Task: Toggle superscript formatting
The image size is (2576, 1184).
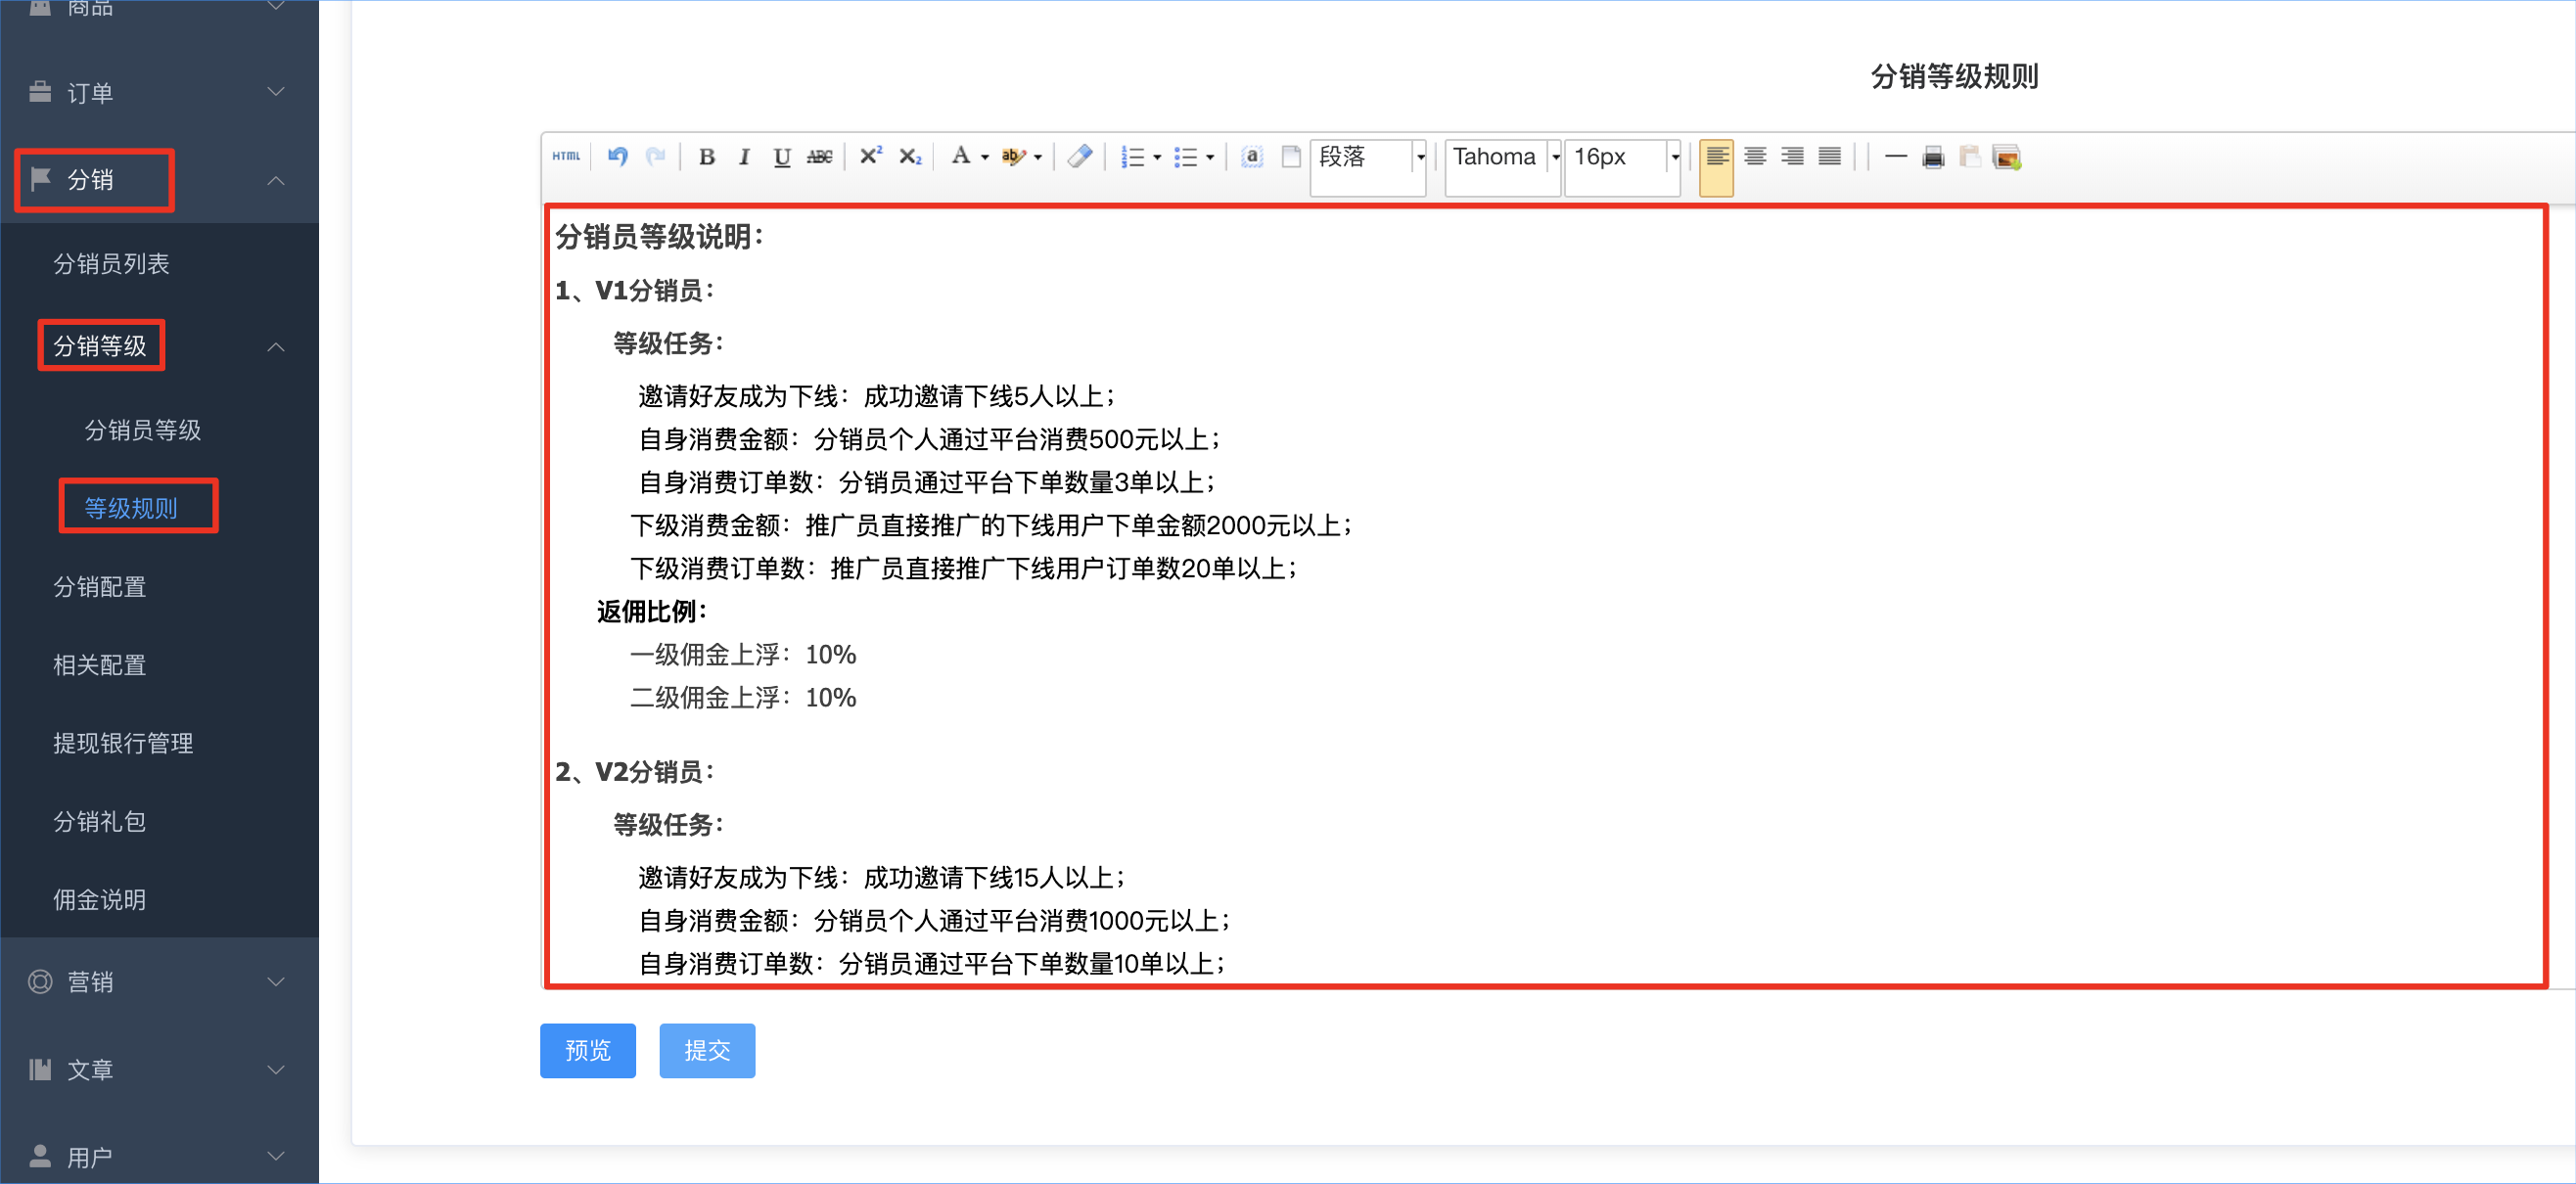Action: click(871, 157)
